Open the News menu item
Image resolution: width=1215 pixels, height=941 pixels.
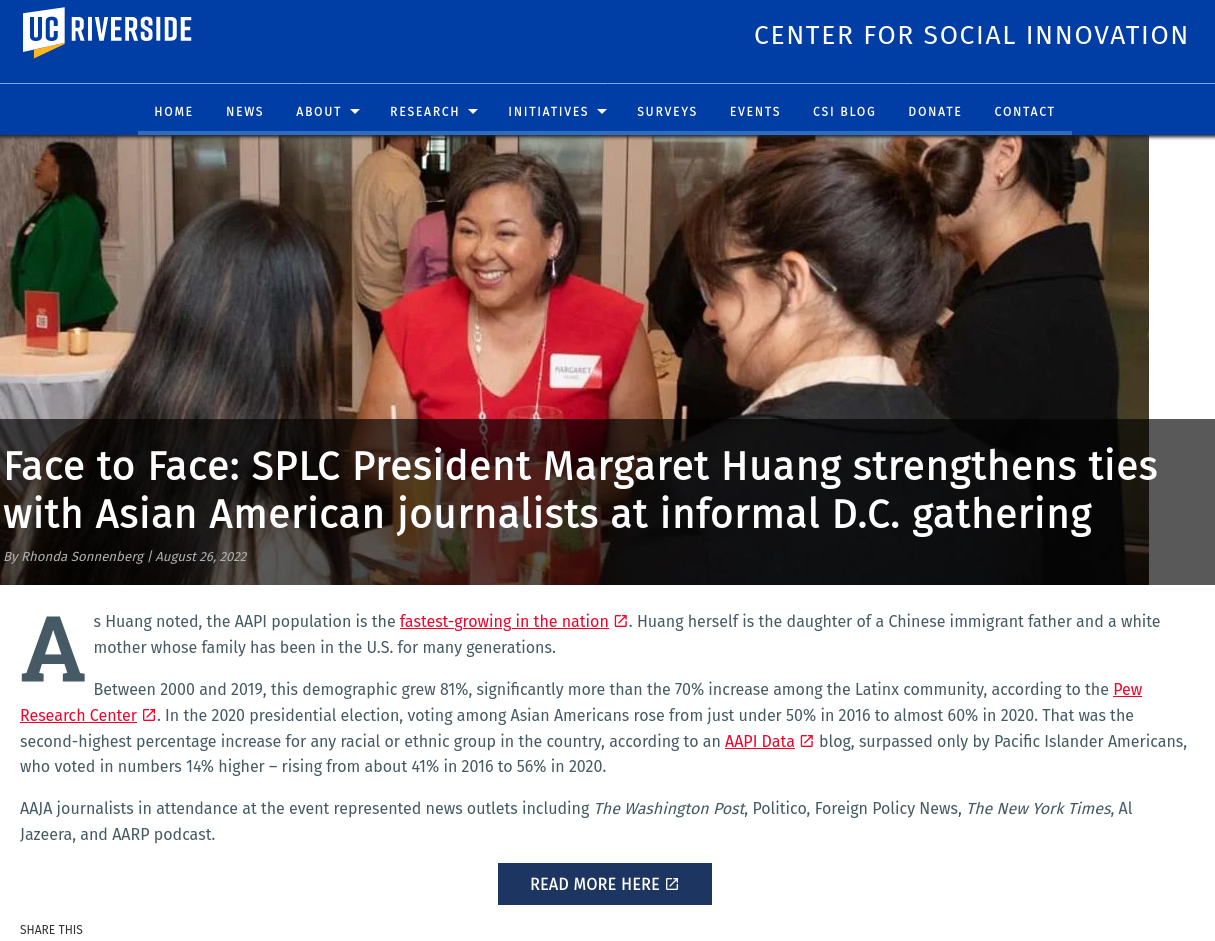coord(245,112)
